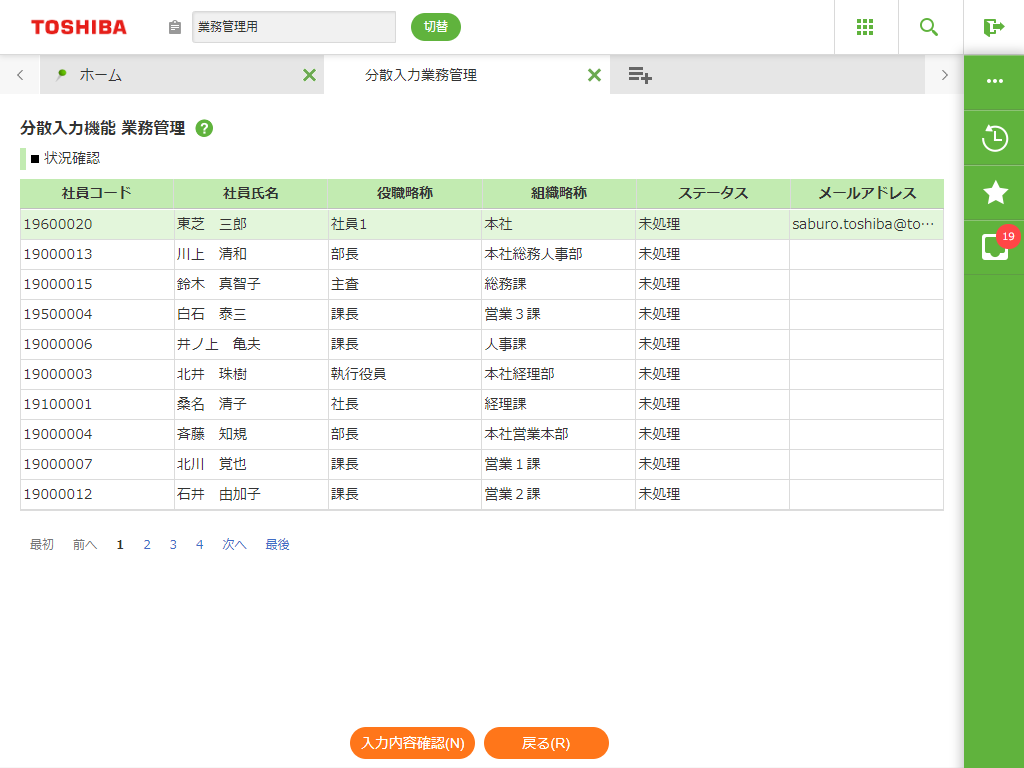Close the ホーム tab

pos(309,75)
